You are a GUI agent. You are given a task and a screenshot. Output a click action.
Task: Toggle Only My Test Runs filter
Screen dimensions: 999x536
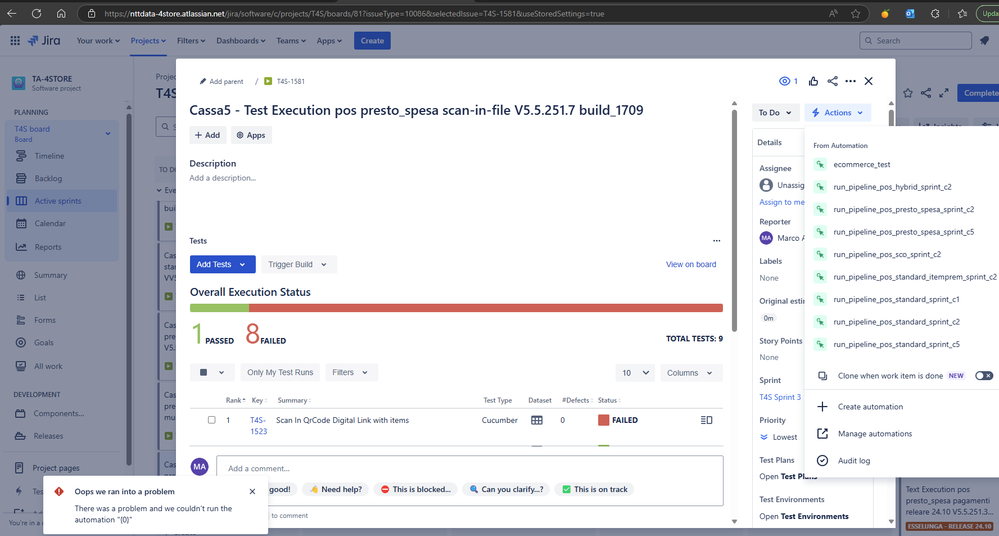280,372
